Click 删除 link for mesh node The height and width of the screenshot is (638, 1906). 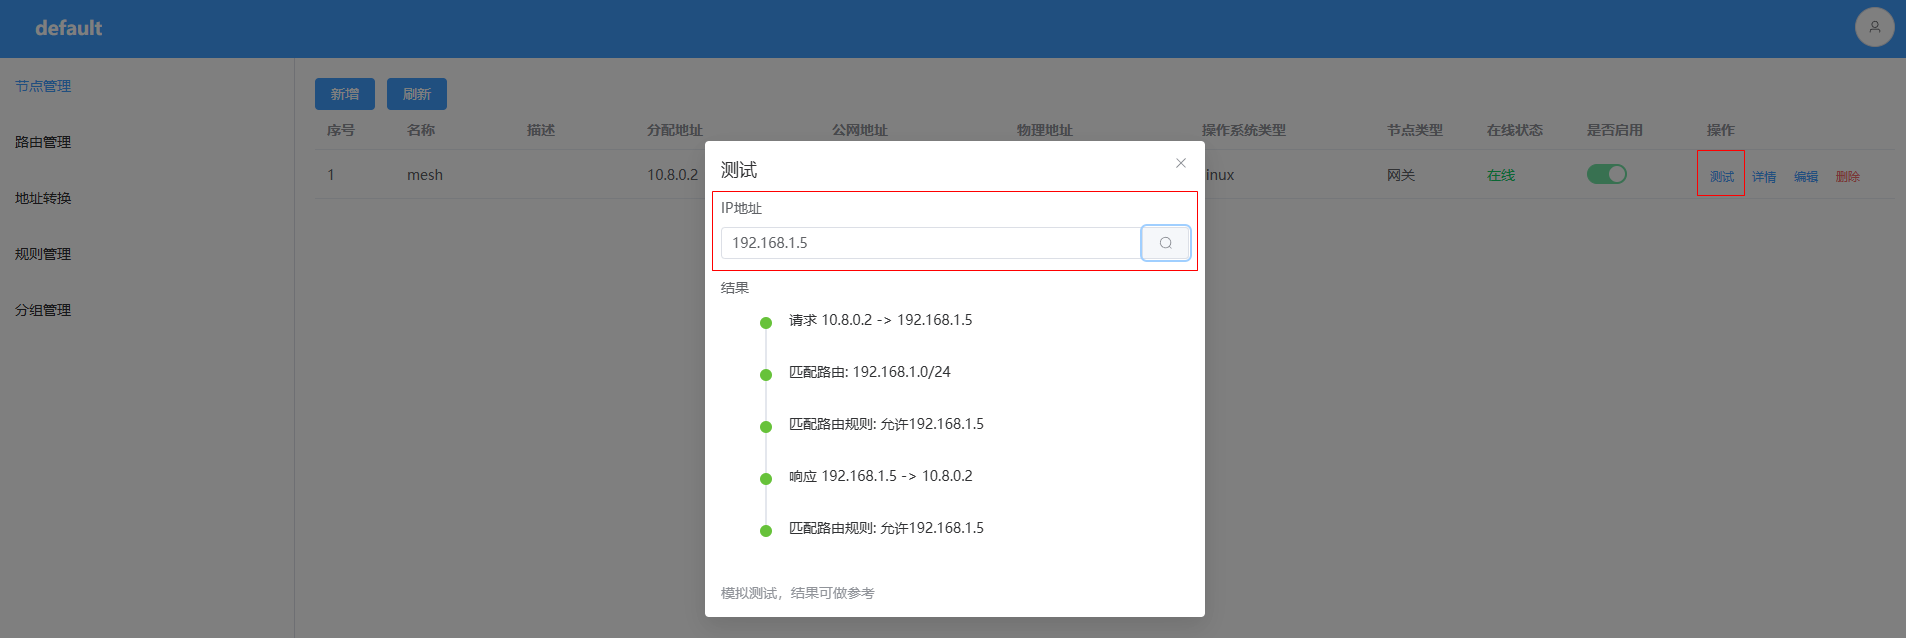(x=1847, y=177)
